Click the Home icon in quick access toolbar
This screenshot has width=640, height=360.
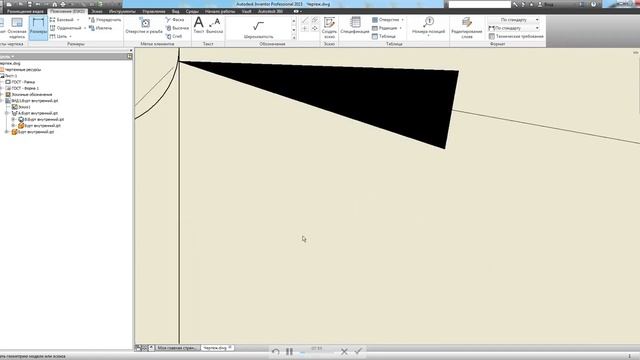point(55,4)
